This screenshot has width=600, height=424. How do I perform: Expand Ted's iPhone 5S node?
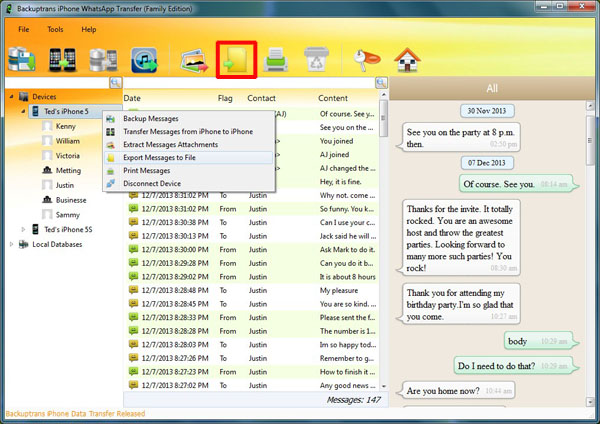point(23,230)
